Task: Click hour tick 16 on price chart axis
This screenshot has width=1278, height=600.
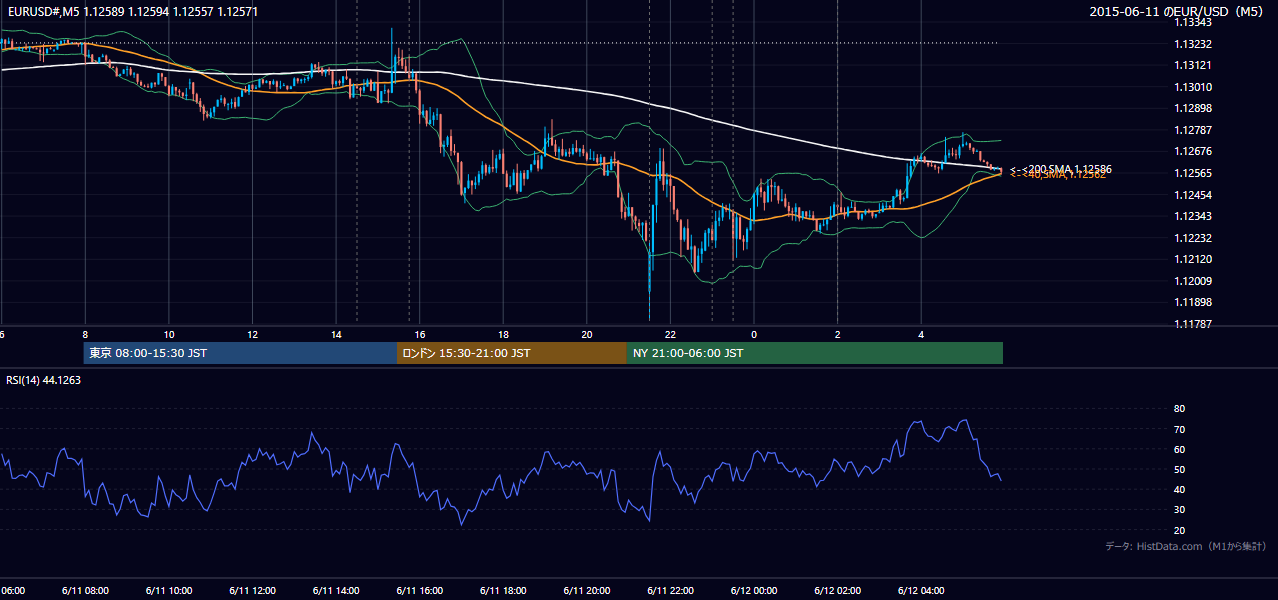Action: pos(420,334)
